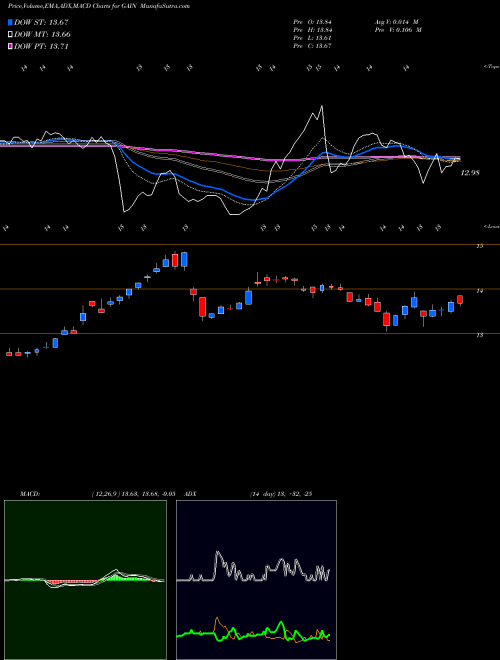Click the 'Pre O: 13.84' open value
The image size is (500, 660).
click(x=314, y=22)
